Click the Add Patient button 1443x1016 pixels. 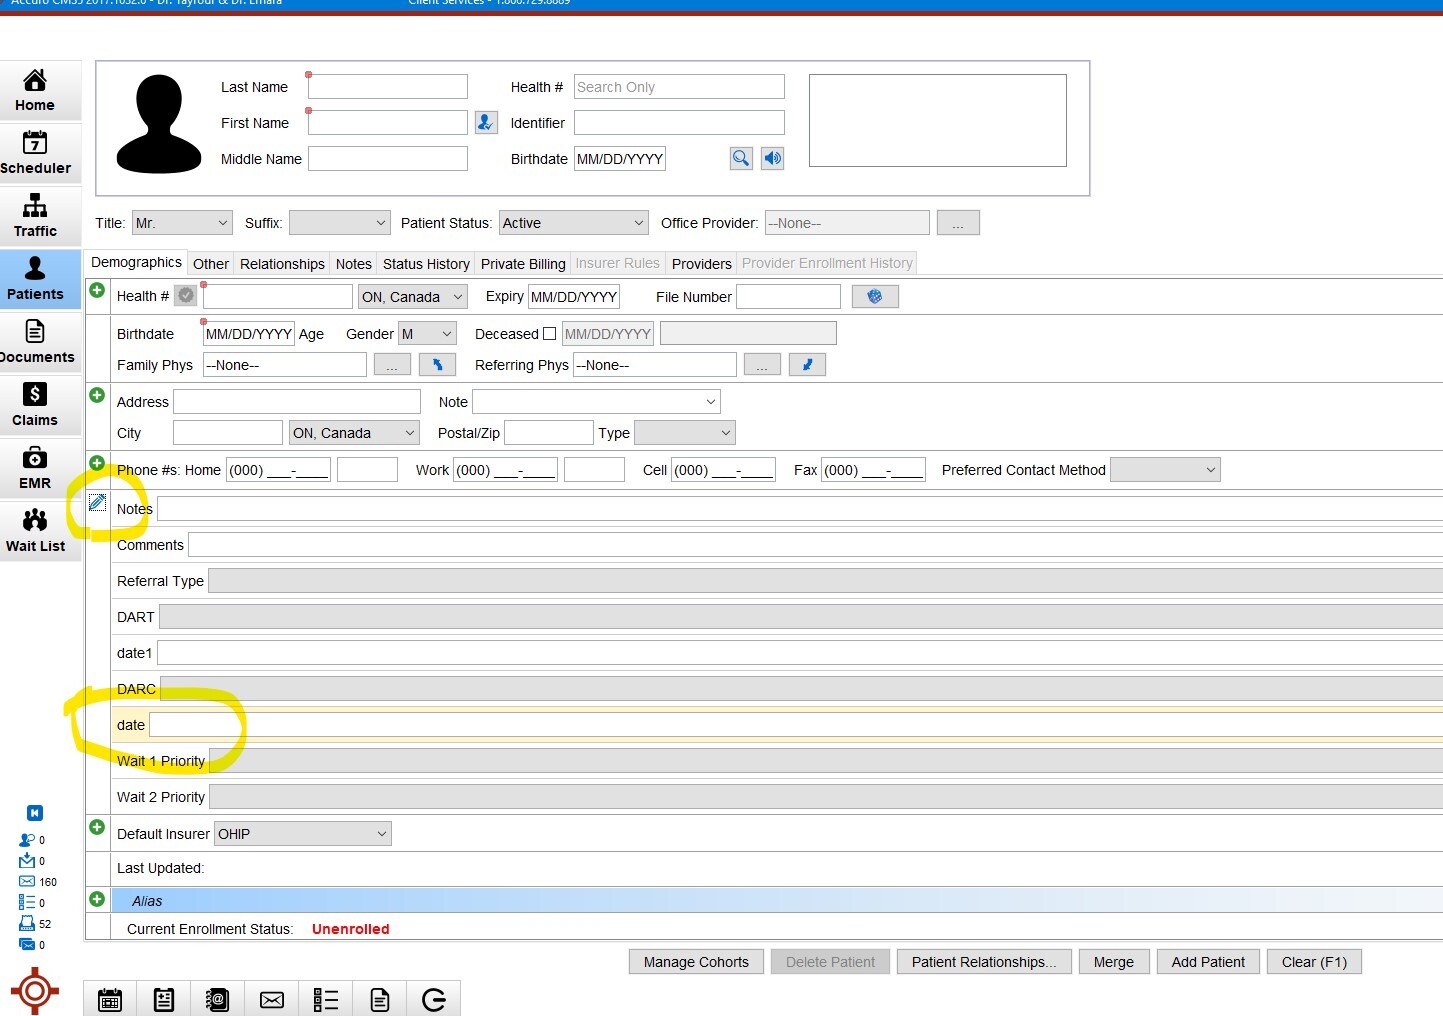(1208, 962)
